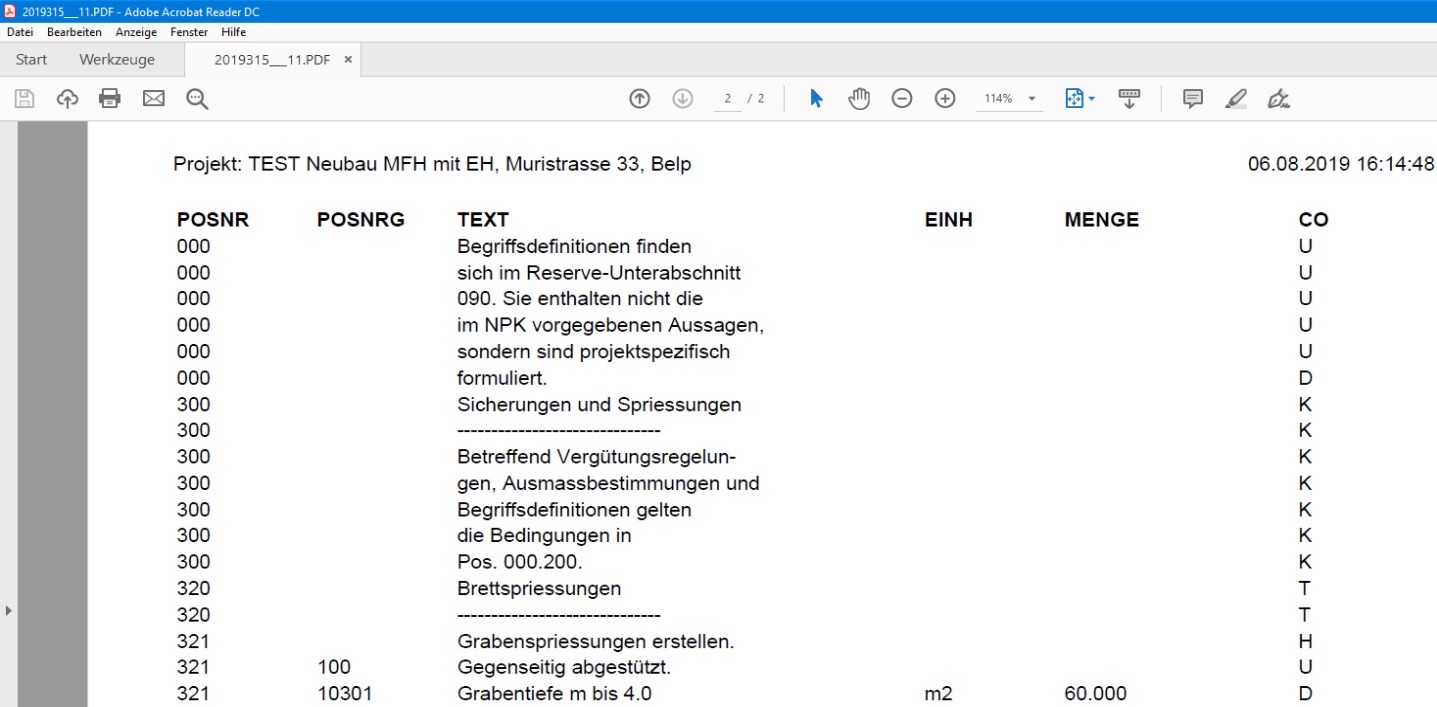Click 'die Bedingungen in' line
Image resolution: width=1437 pixels, height=707 pixels.
[544, 536]
